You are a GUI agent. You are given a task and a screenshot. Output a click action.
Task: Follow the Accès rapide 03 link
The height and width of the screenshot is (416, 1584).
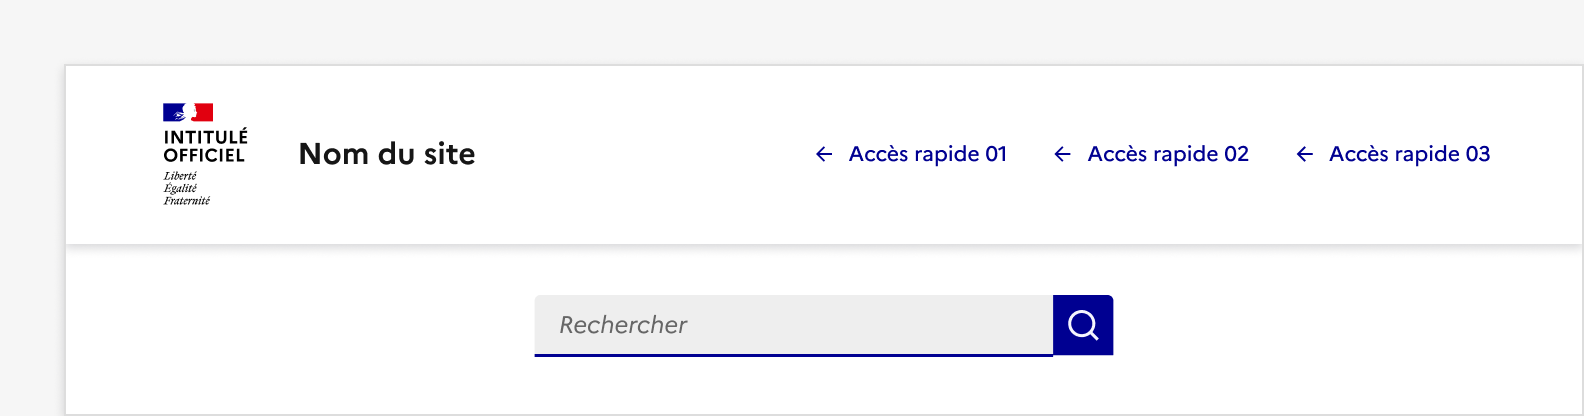click(1409, 154)
